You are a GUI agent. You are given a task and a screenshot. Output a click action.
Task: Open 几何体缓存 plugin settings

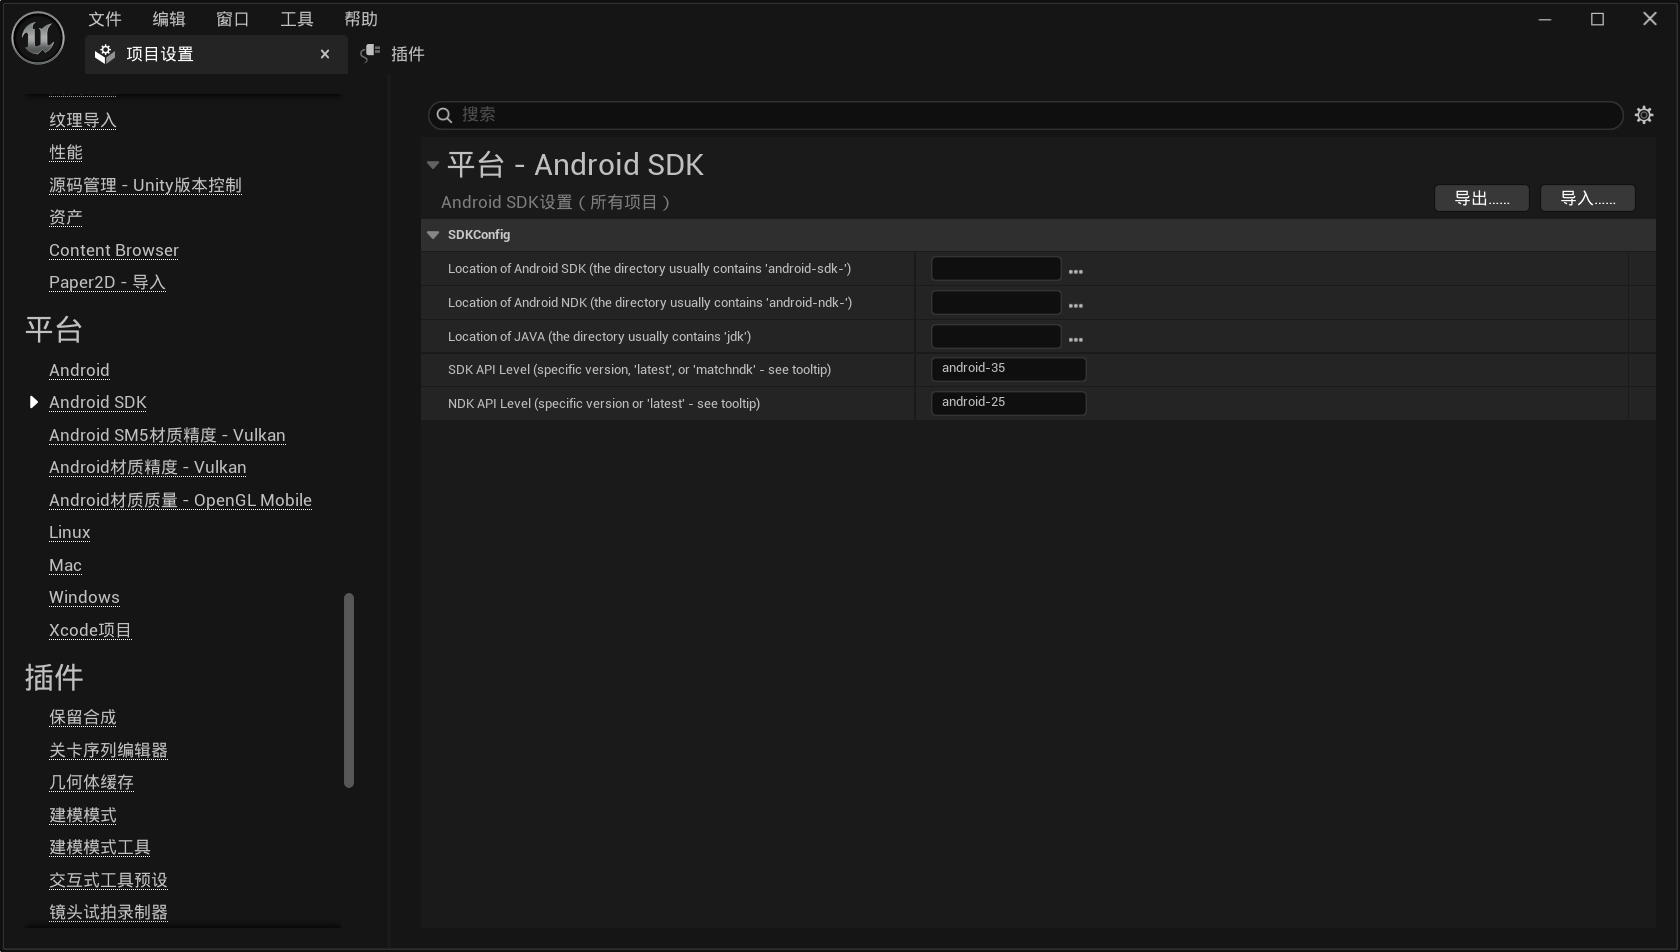tap(91, 782)
